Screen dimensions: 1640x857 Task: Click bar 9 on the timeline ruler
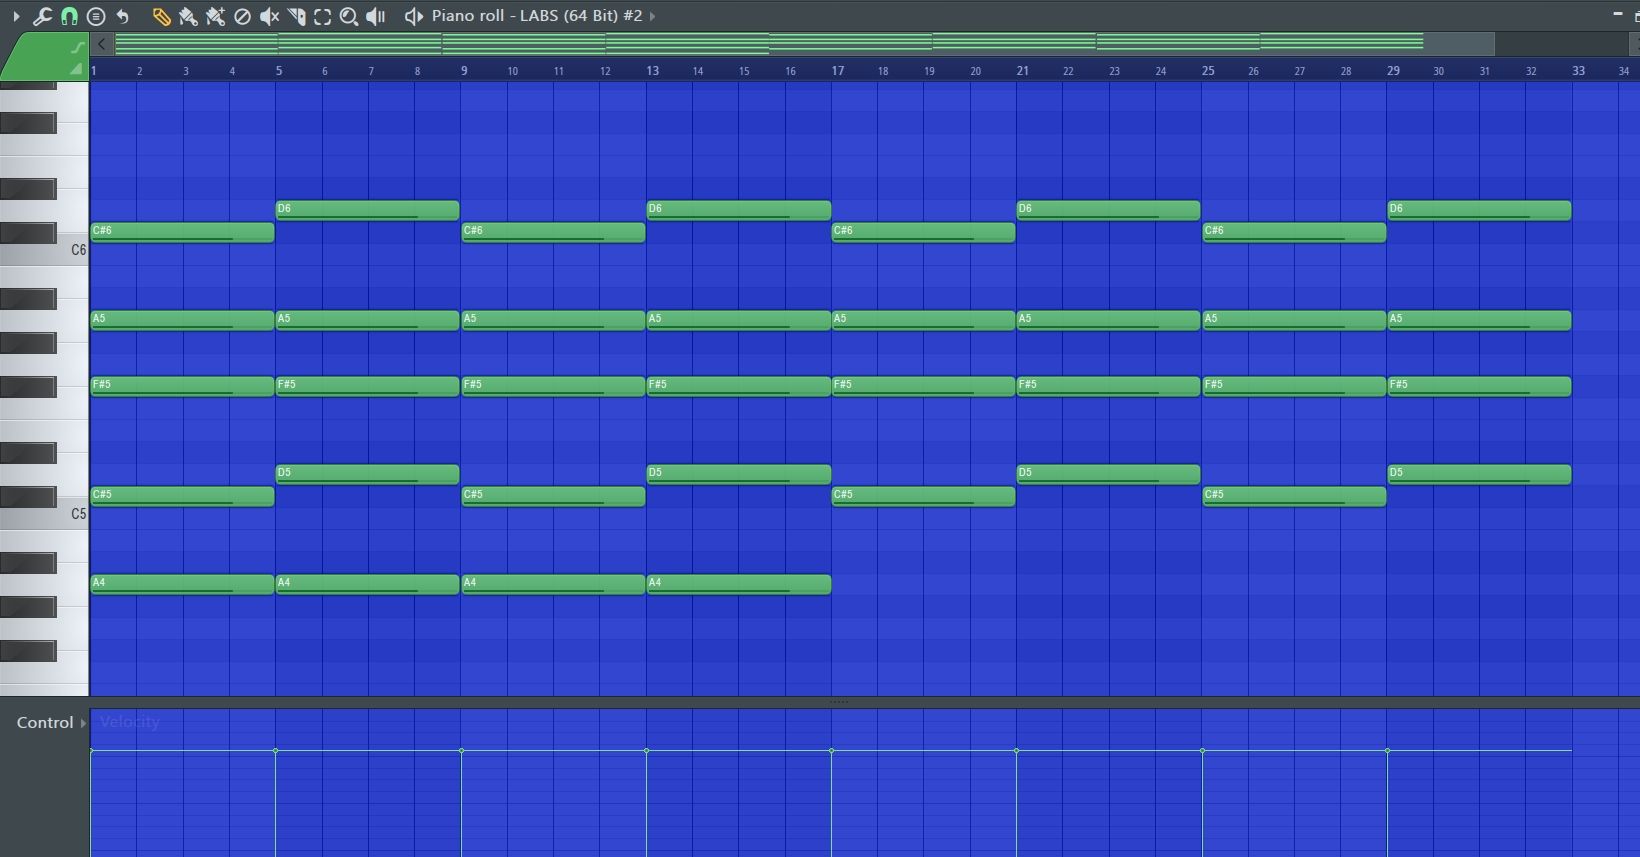coord(464,71)
